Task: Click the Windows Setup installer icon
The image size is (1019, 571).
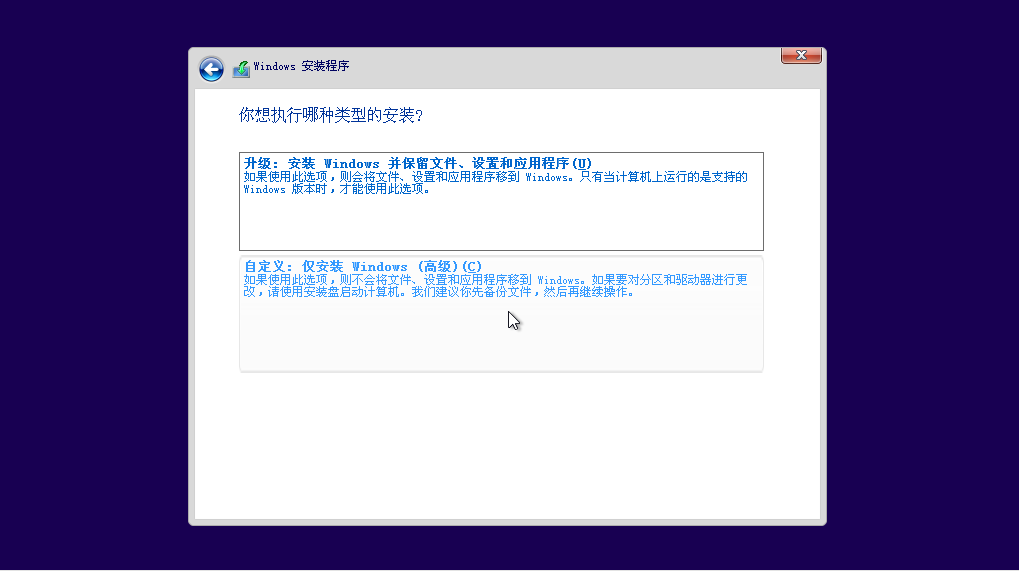Action: 241,69
